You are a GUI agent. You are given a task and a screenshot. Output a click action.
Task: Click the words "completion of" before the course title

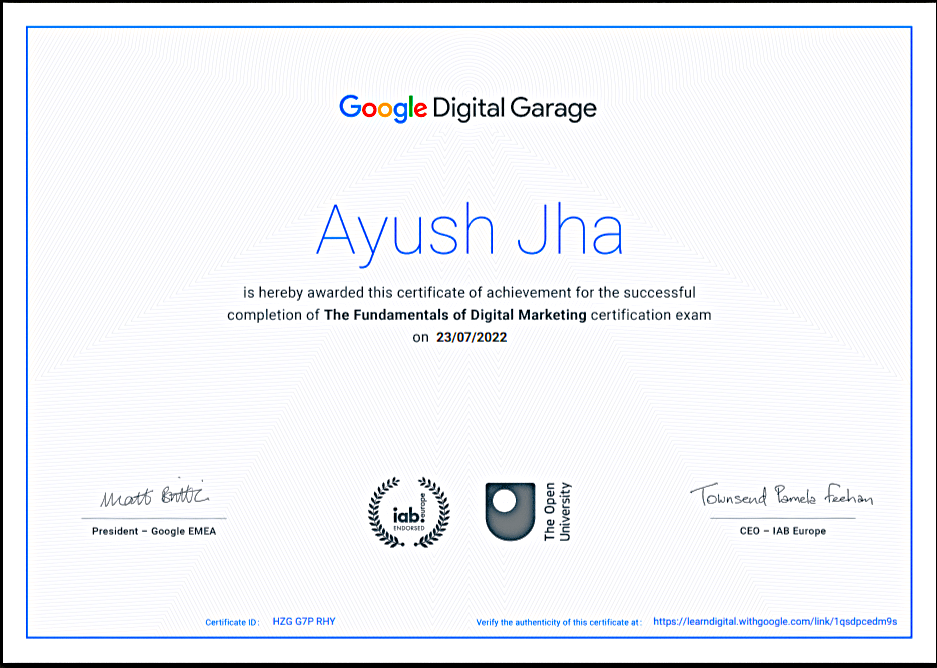click(273, 315)
